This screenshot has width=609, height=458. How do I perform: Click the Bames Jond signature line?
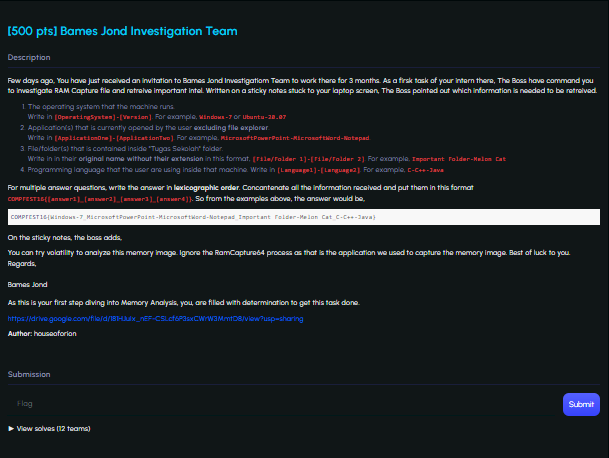tap(28, 284)
